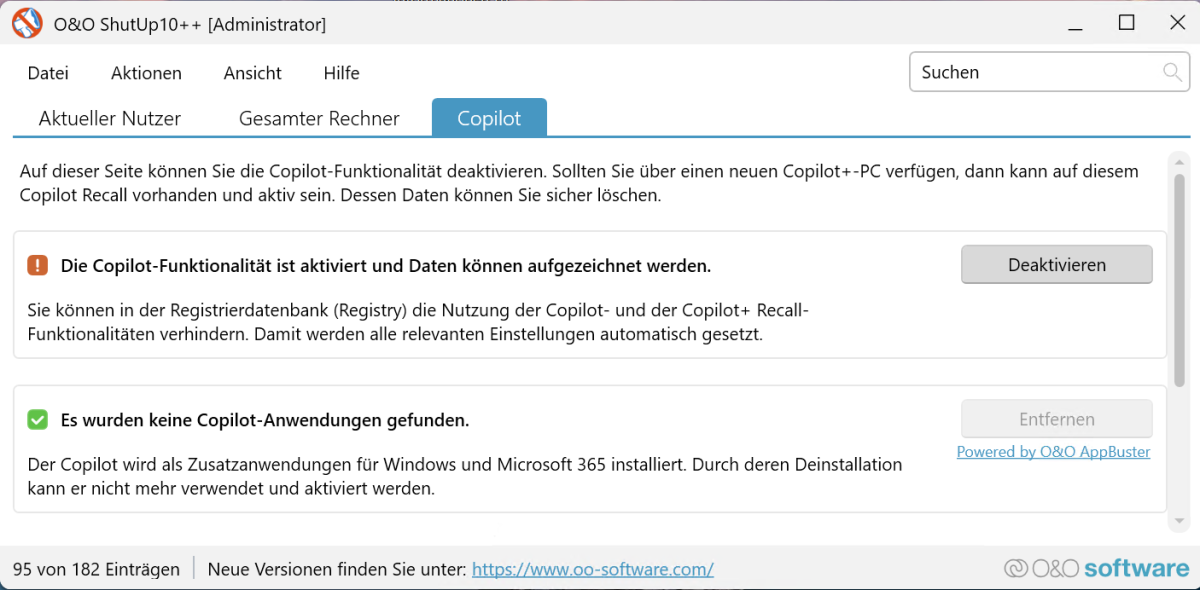This screenshot has width=1200, height=590.
Task: Click the '95 von 182 Einträgen' status text
Action: pos(96,569)
